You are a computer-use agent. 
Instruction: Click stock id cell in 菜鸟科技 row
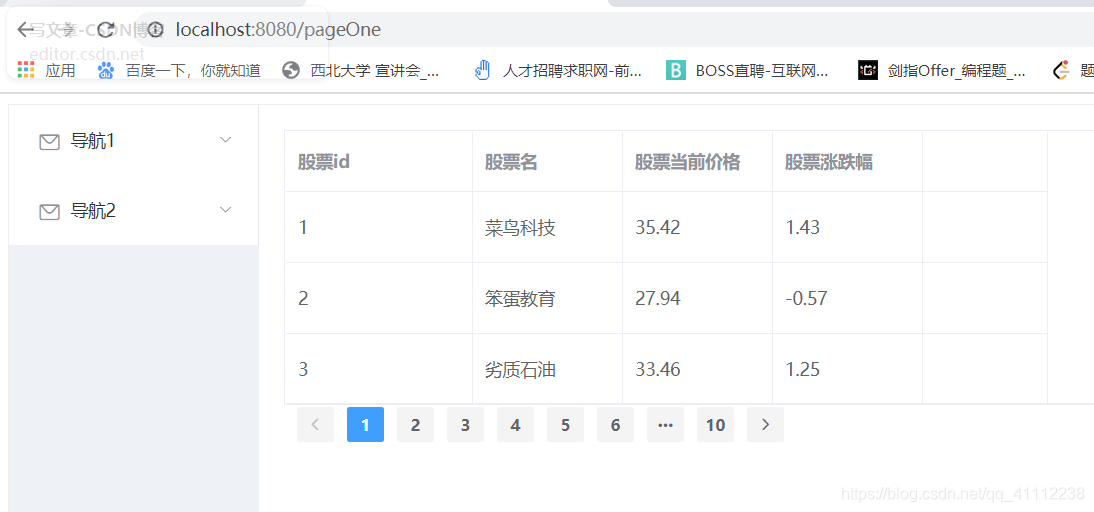pyautogui.click(x=379, y=227)
